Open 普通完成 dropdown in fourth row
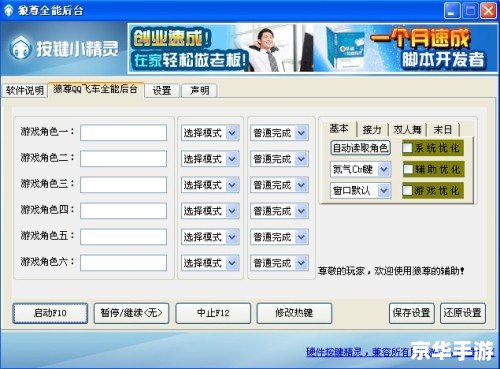500x369 pixels. click(279, 211)
